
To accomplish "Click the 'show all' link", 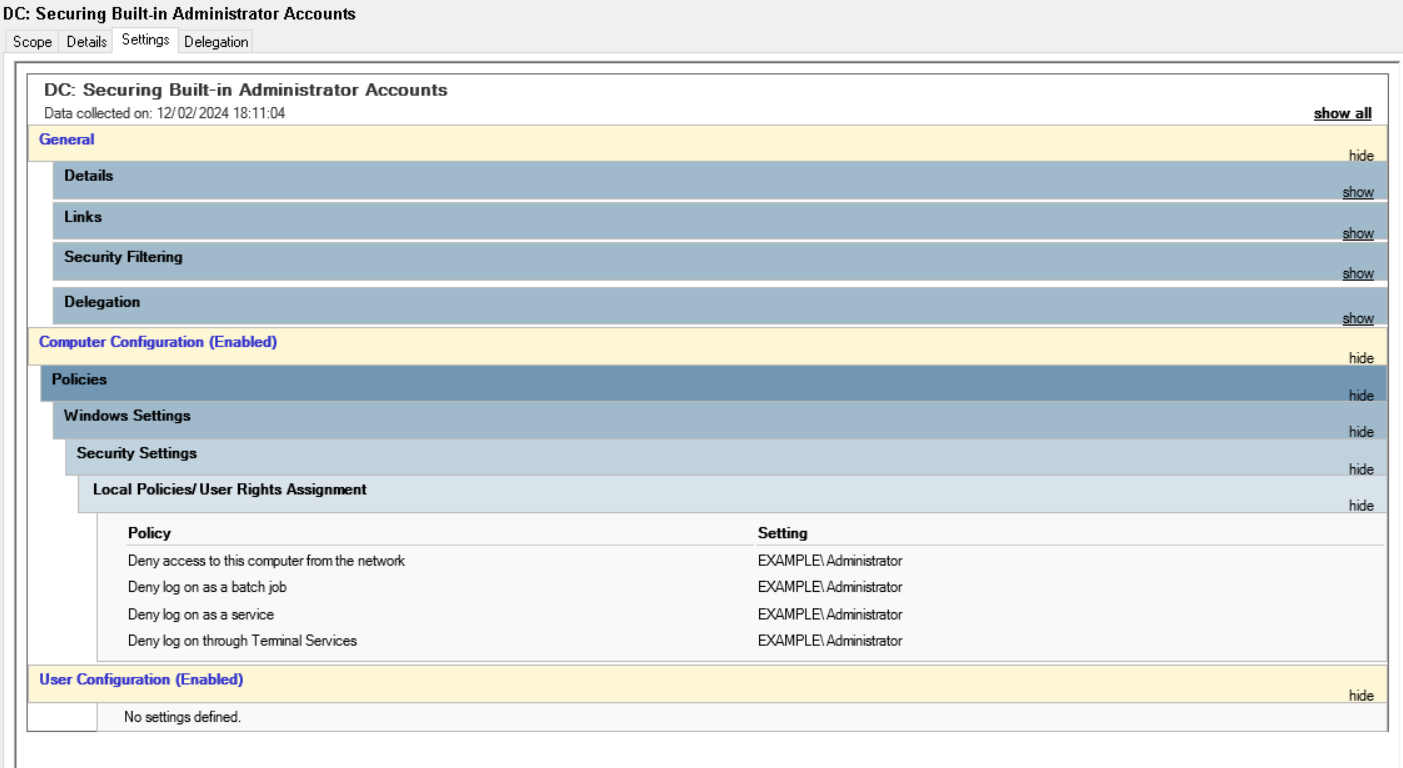I will click(1342, 114).
